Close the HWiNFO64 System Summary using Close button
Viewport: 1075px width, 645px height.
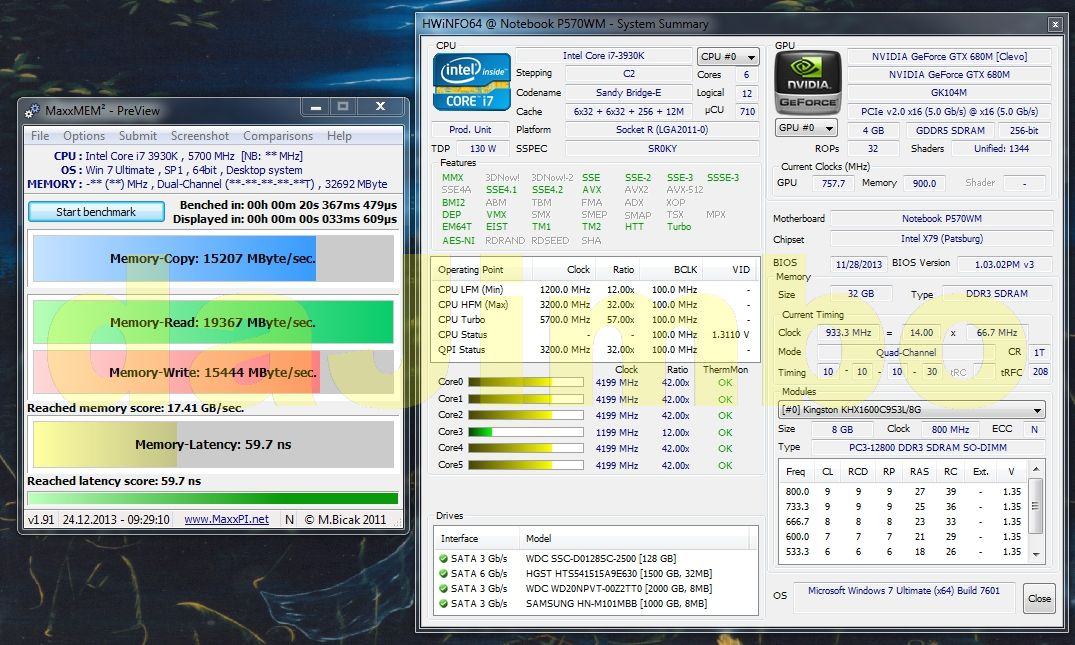pos(1039,598)
